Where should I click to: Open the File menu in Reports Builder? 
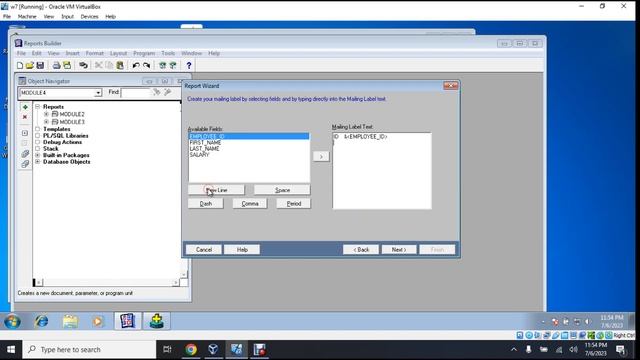click(x=21, y=53)
